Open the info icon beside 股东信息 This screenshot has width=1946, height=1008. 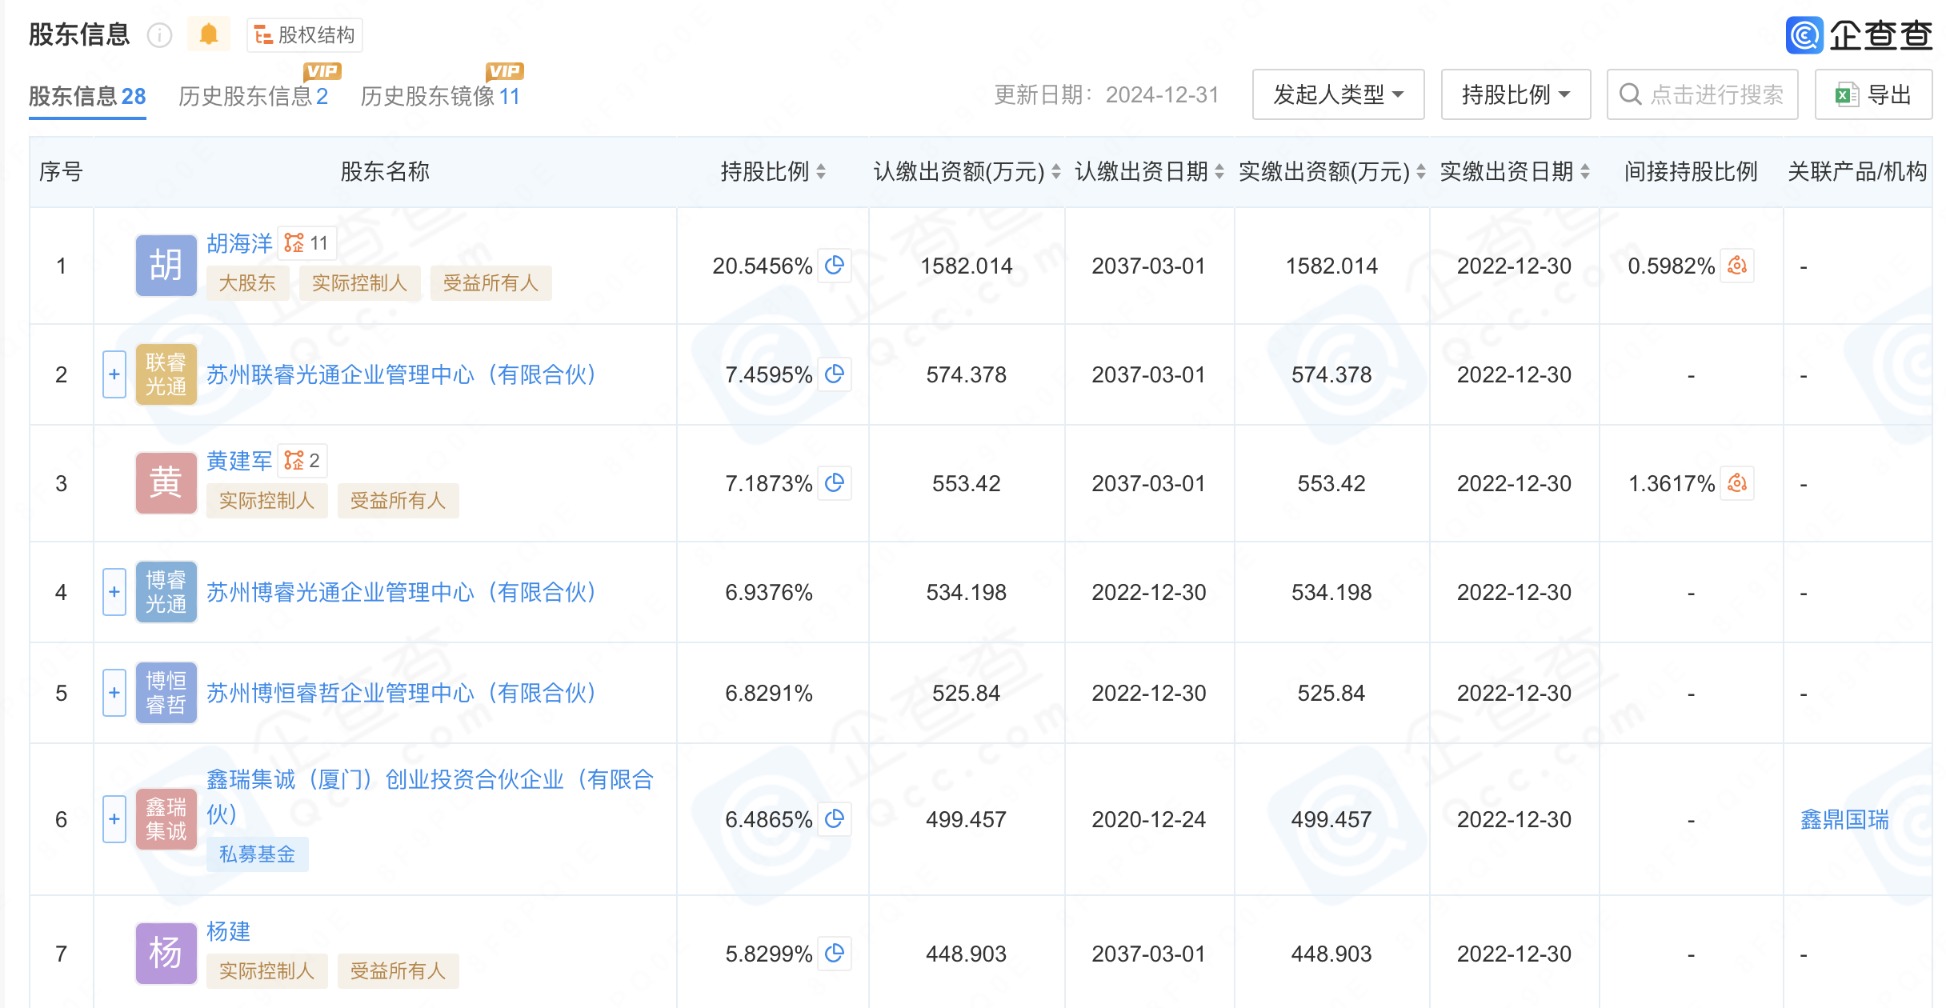pyautogui.click(x=160, y=36)
